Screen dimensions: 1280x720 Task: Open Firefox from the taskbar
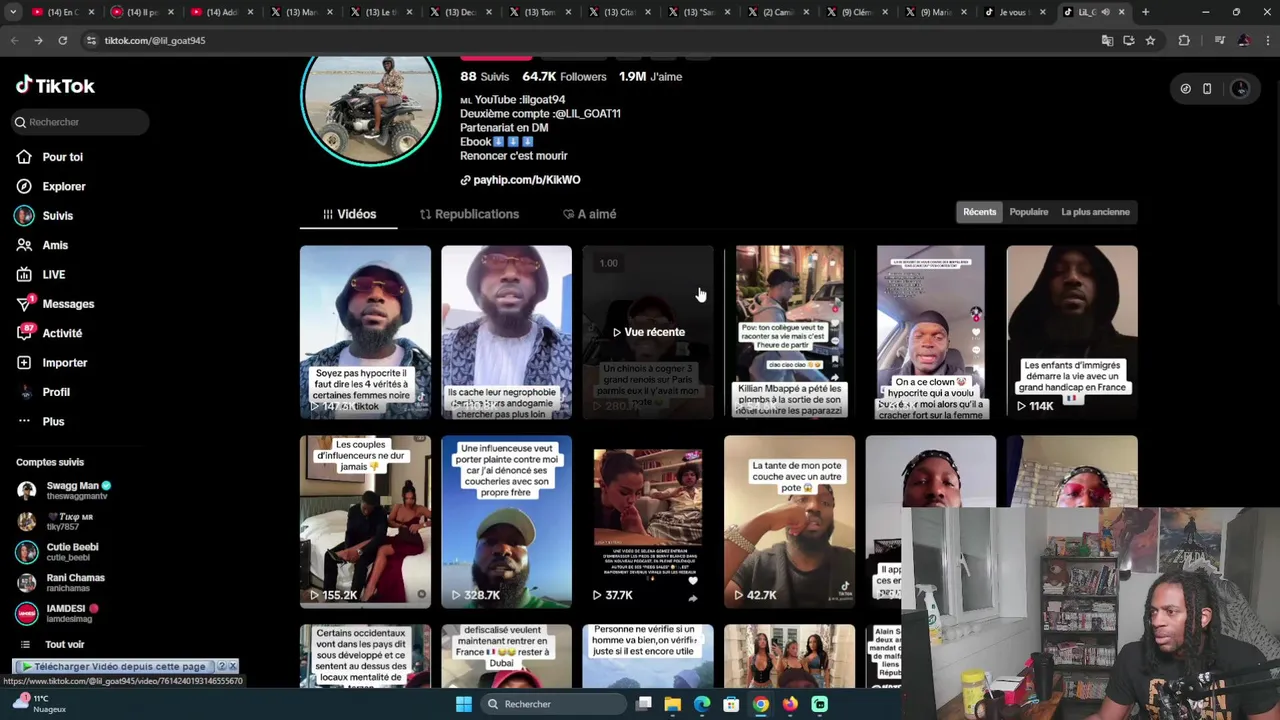[790, 704]
